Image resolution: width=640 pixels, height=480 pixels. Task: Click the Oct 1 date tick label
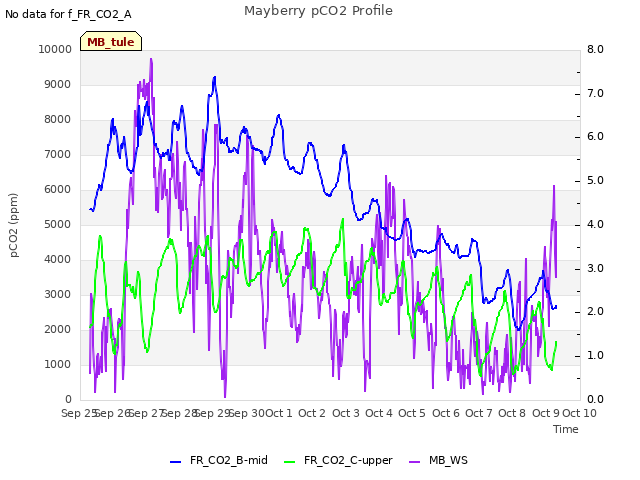tap(279, 413)
